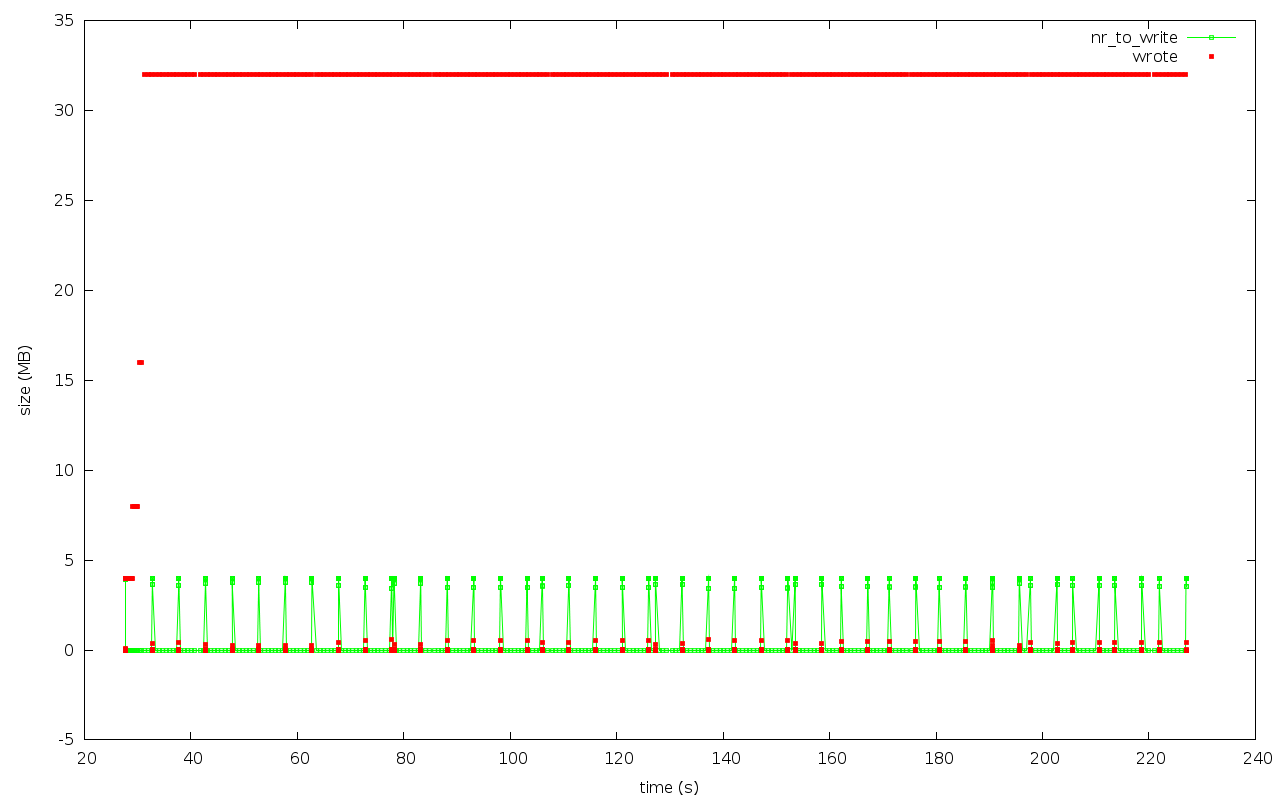Click the x-axis tick value 60
The height and width of the screenshot is (800, 1280).
(298, 759)
